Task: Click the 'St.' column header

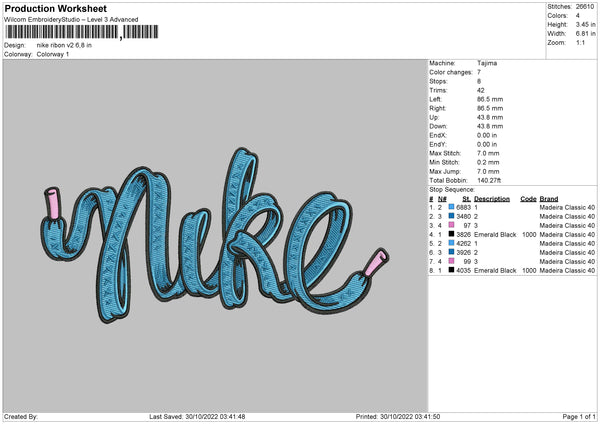Action: (466, 199)
